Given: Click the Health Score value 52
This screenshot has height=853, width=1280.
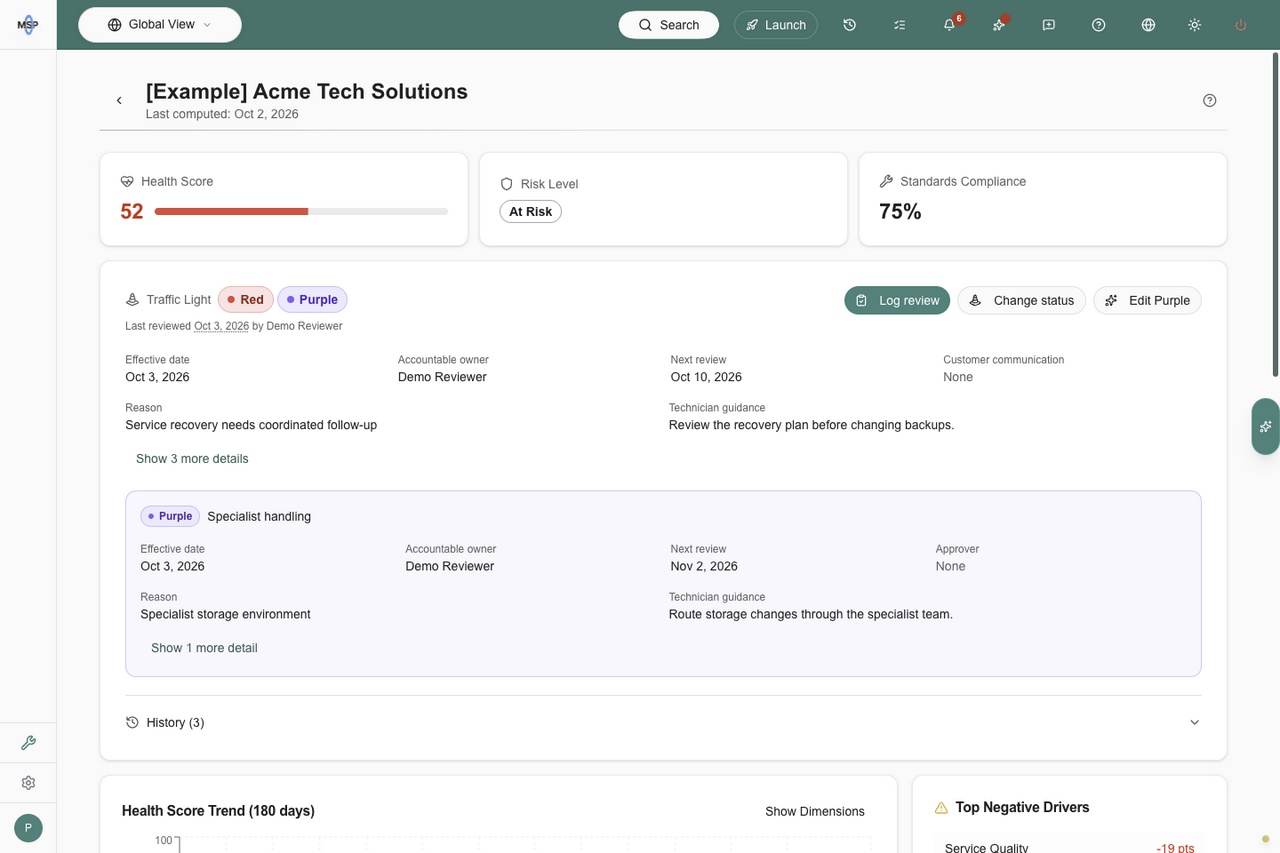Looking at the screenshot, I should 132,211.
